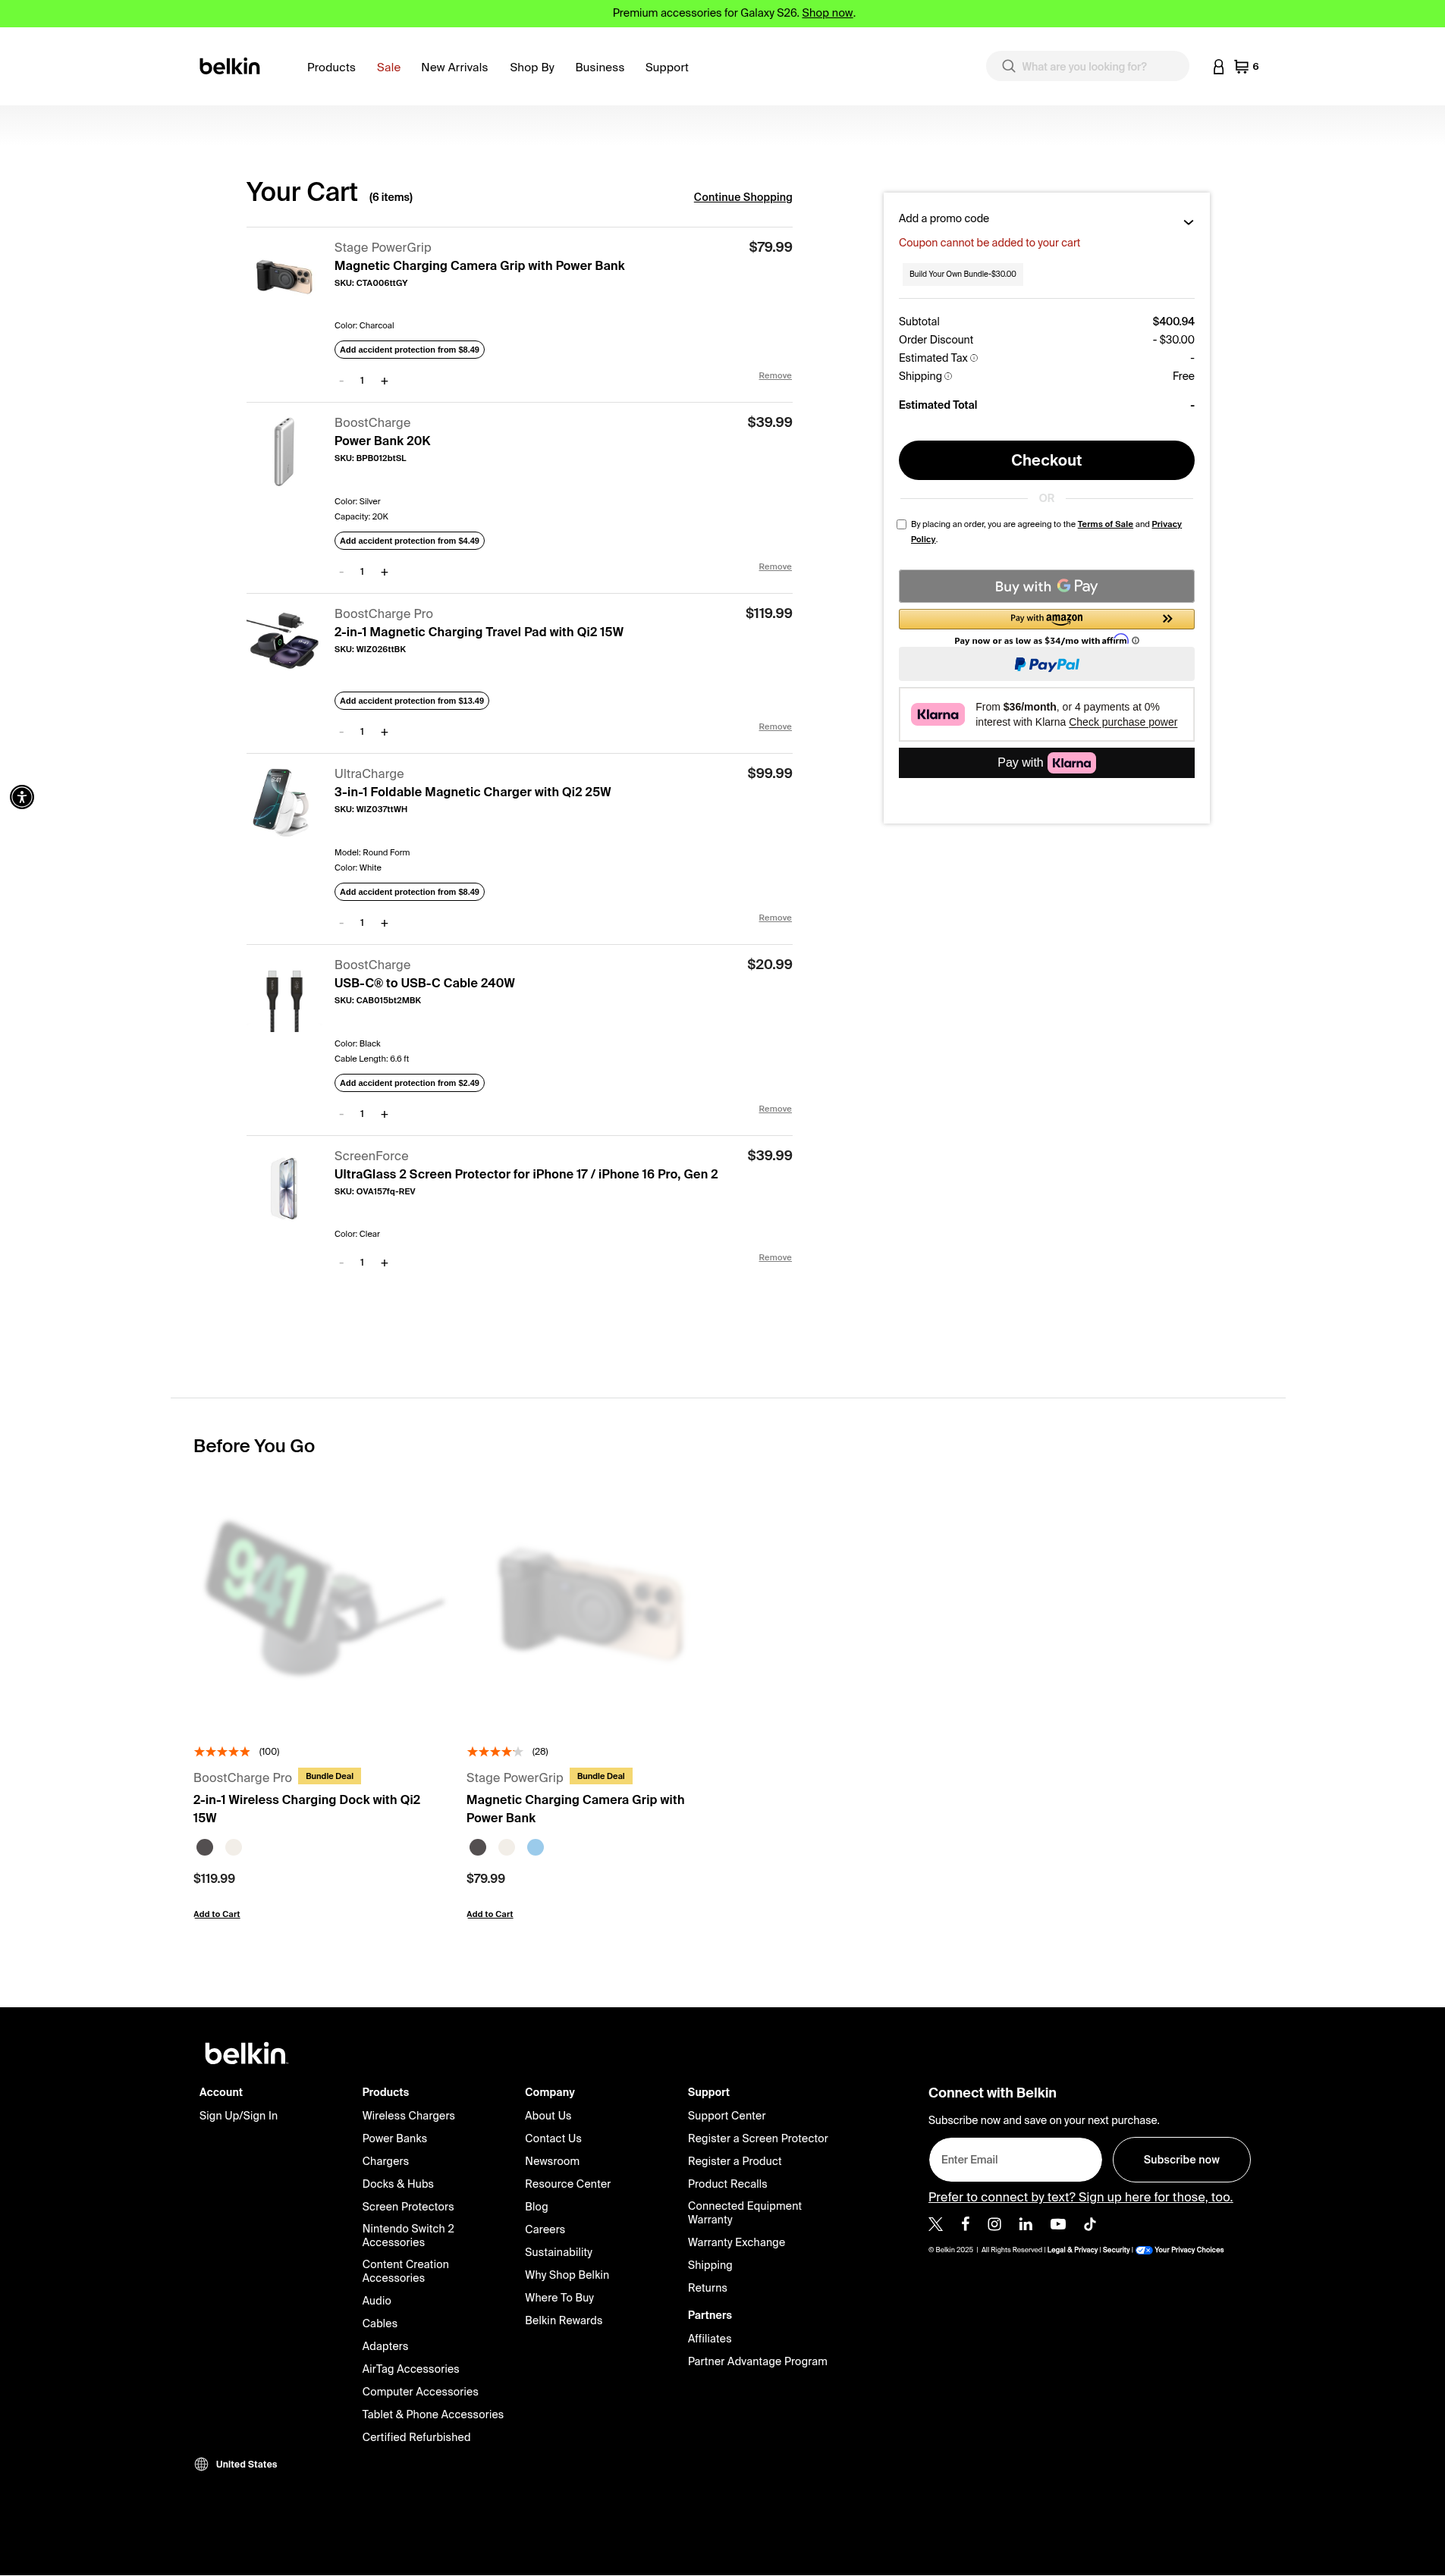Select the blue color swatch for PowerGrip
This screenshot has height=2576, width=1445.
point(536,1847)
